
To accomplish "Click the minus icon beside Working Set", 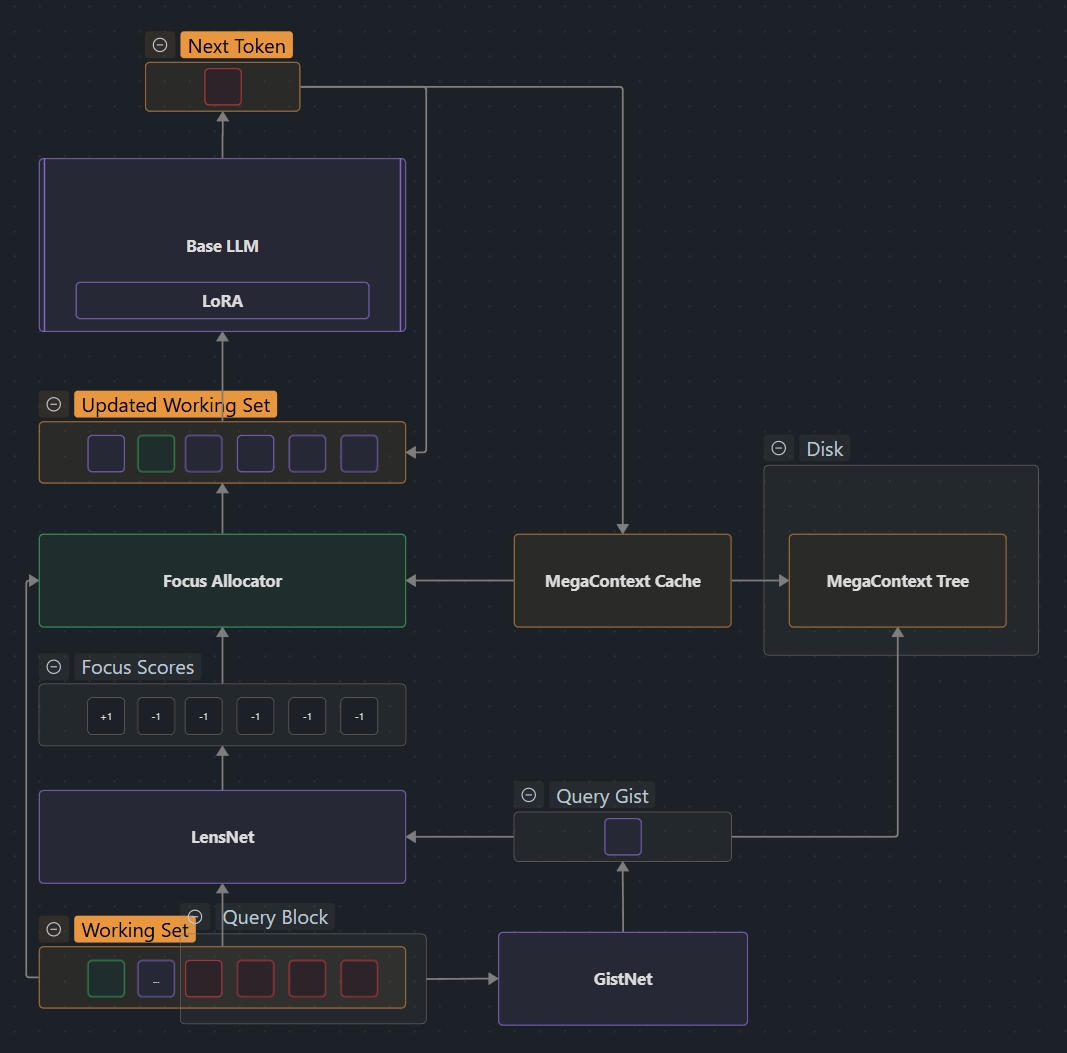I will (x=54, y=929).
